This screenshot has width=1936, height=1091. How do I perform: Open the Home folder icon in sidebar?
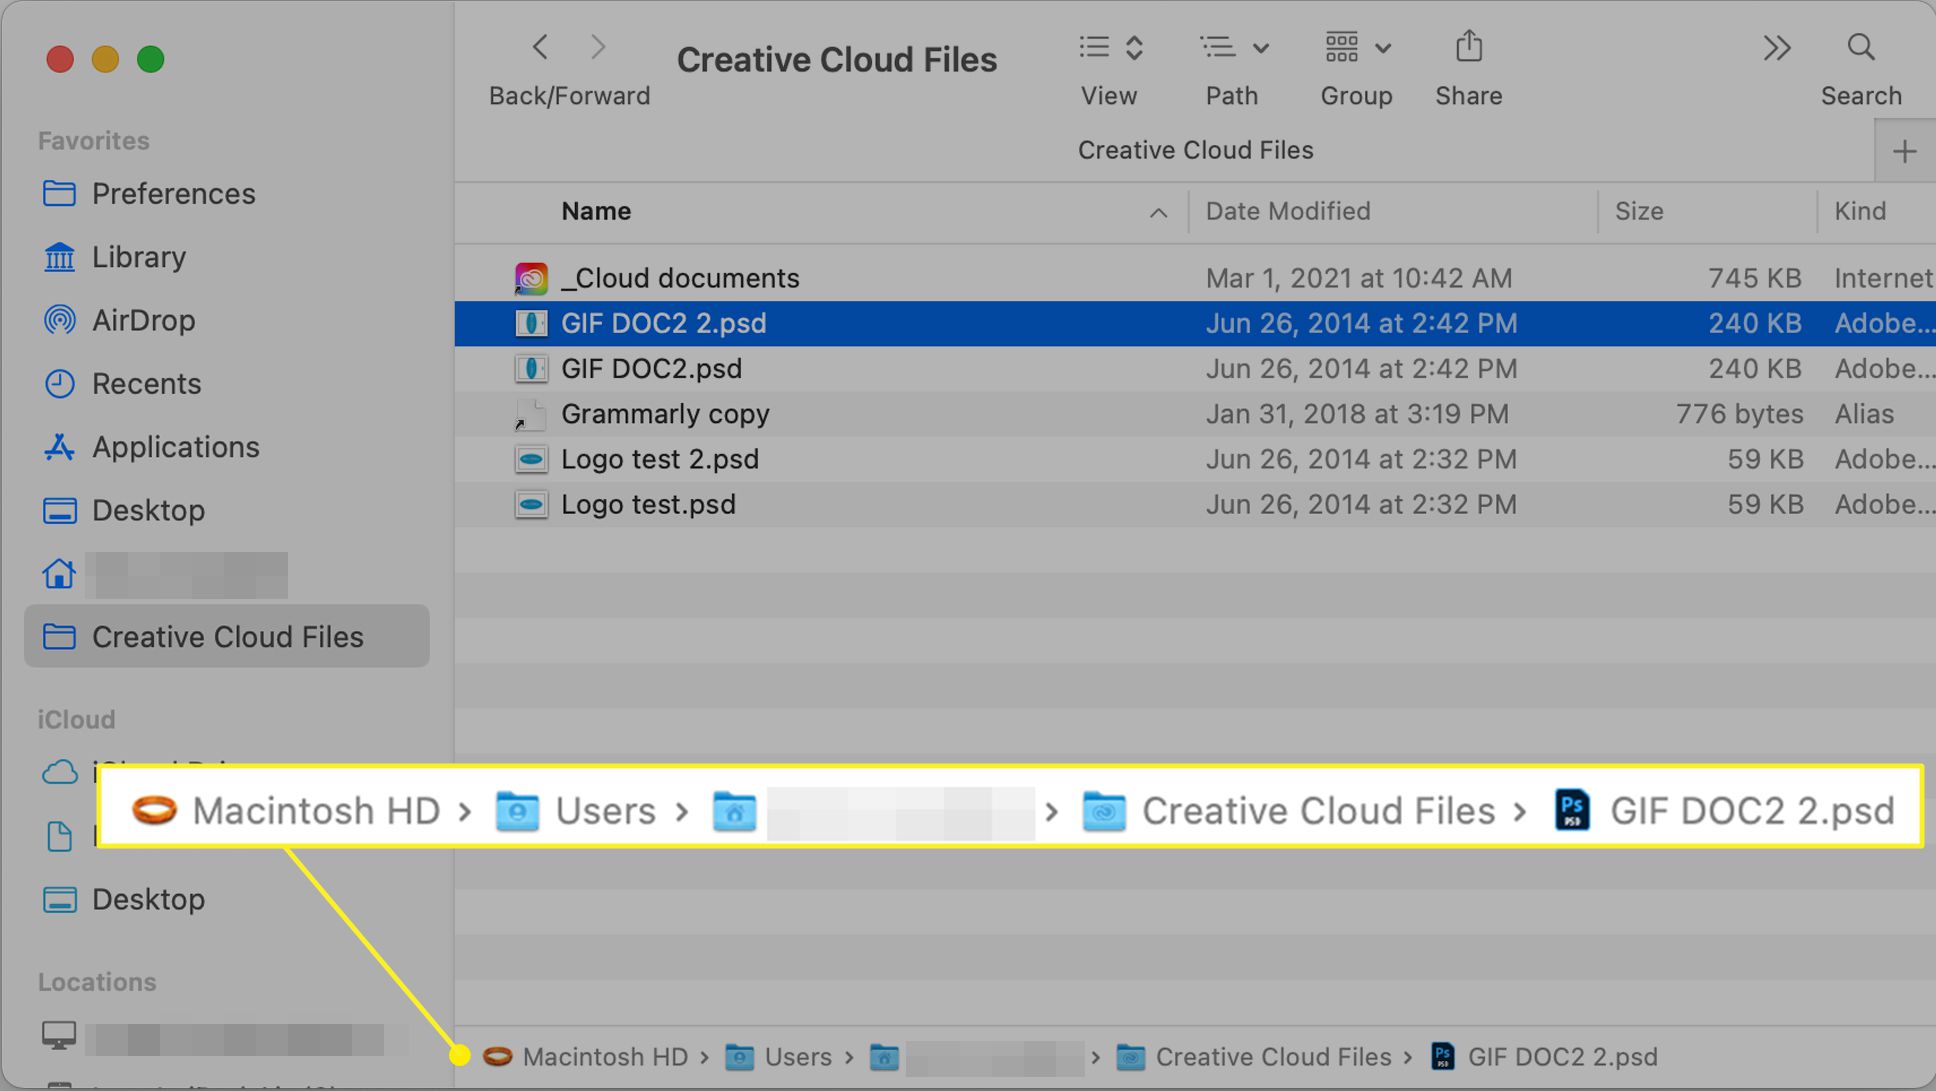(59, 574)
